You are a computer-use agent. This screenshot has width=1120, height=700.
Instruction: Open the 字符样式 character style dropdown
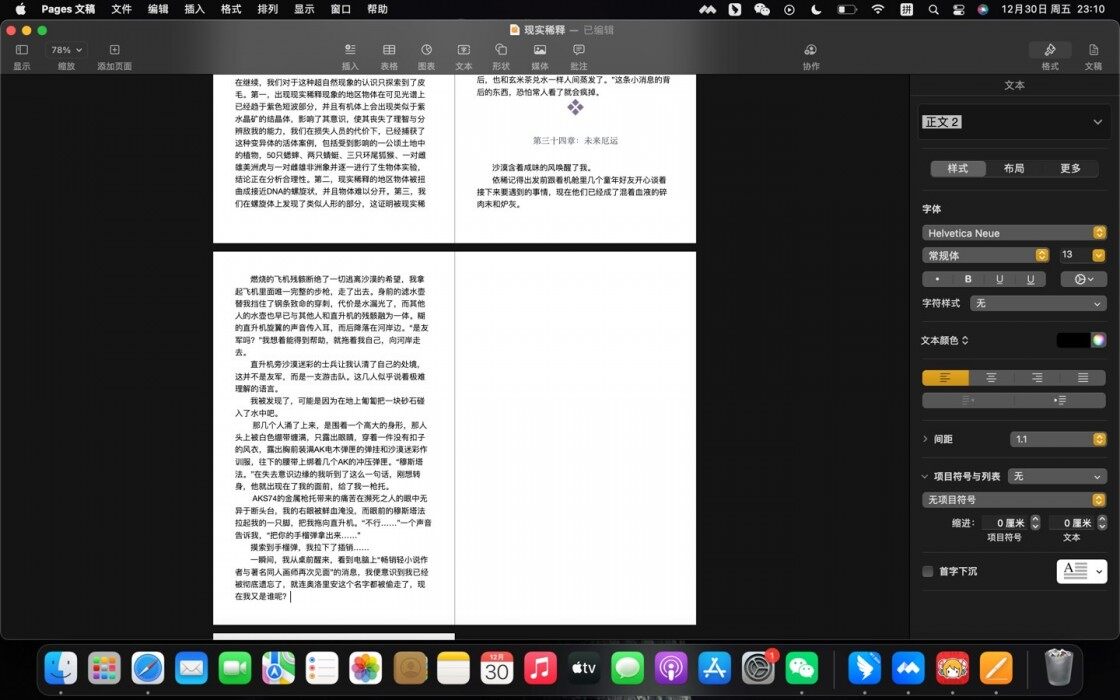[1038, 304]
